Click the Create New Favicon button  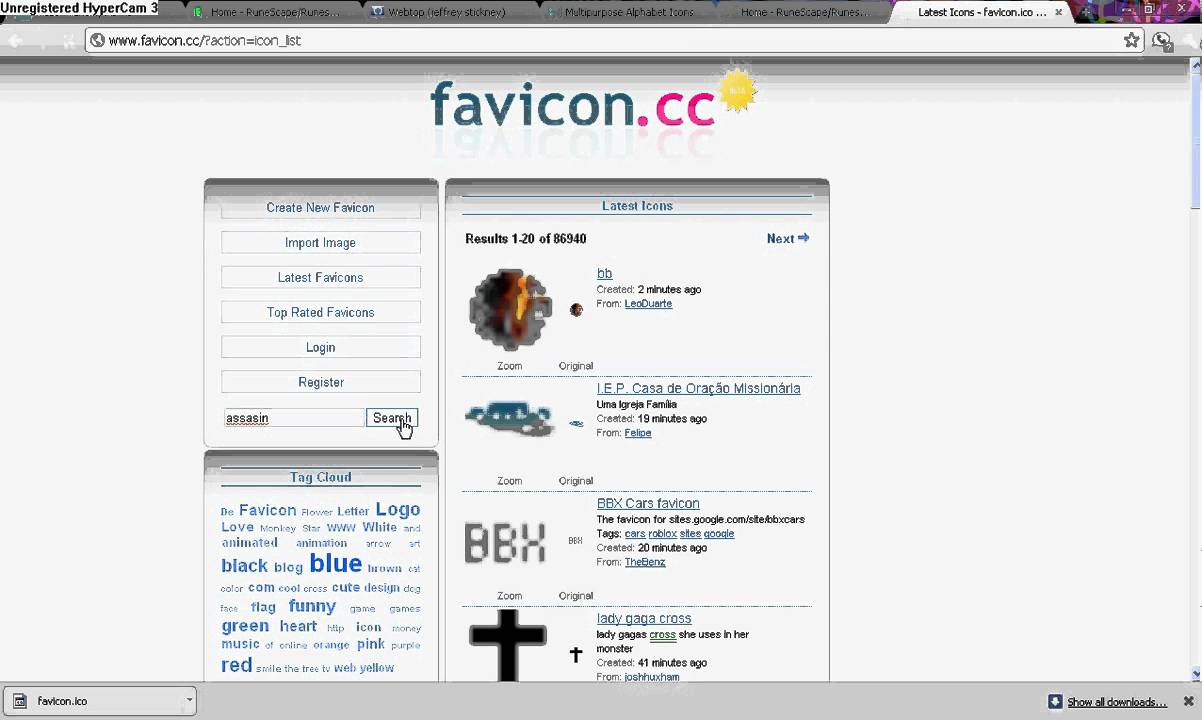(x=320, y=207)
